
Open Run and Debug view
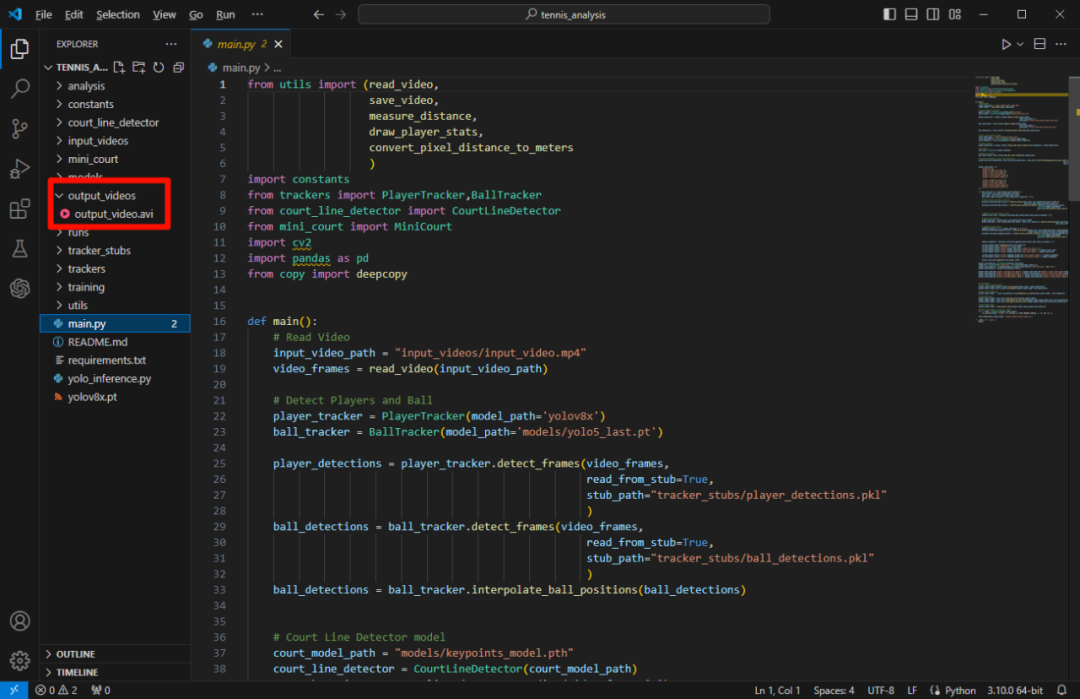point(20,169)
